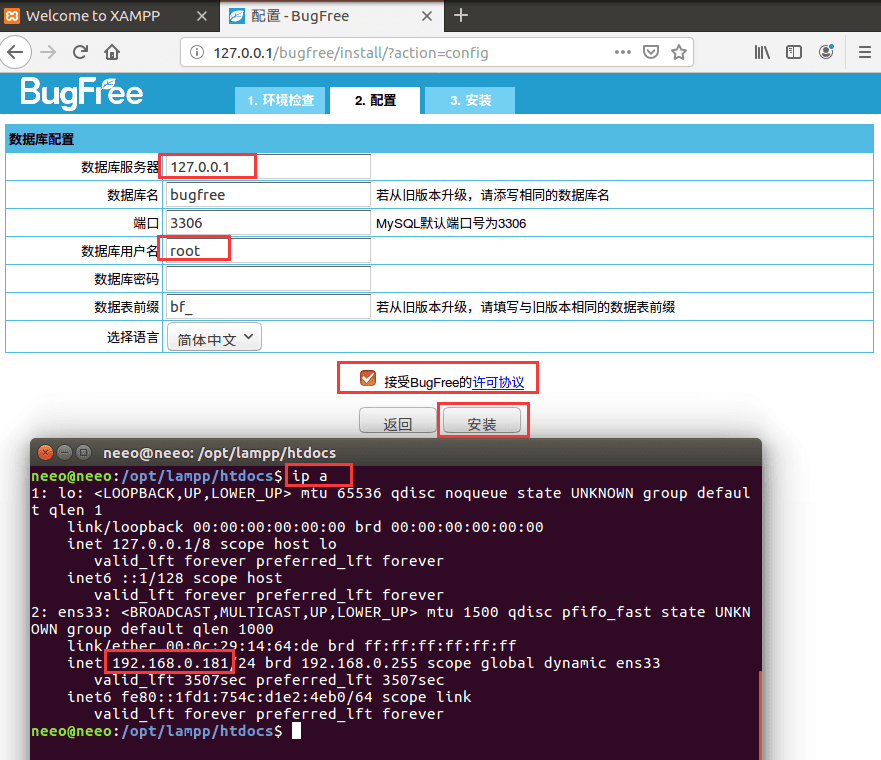The image size is (881, 760).
Task: Go back using the browser back arrow
Action: pyautogui.click(x=15, y=52)
